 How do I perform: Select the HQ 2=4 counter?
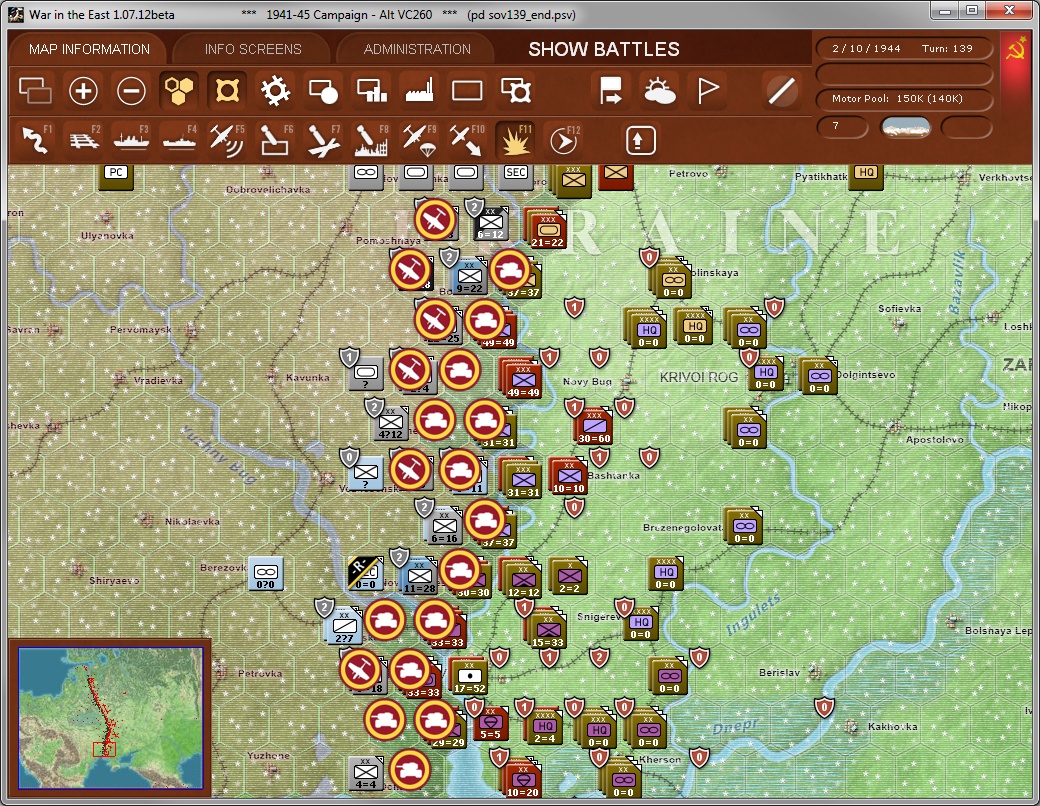pos(545,726)
